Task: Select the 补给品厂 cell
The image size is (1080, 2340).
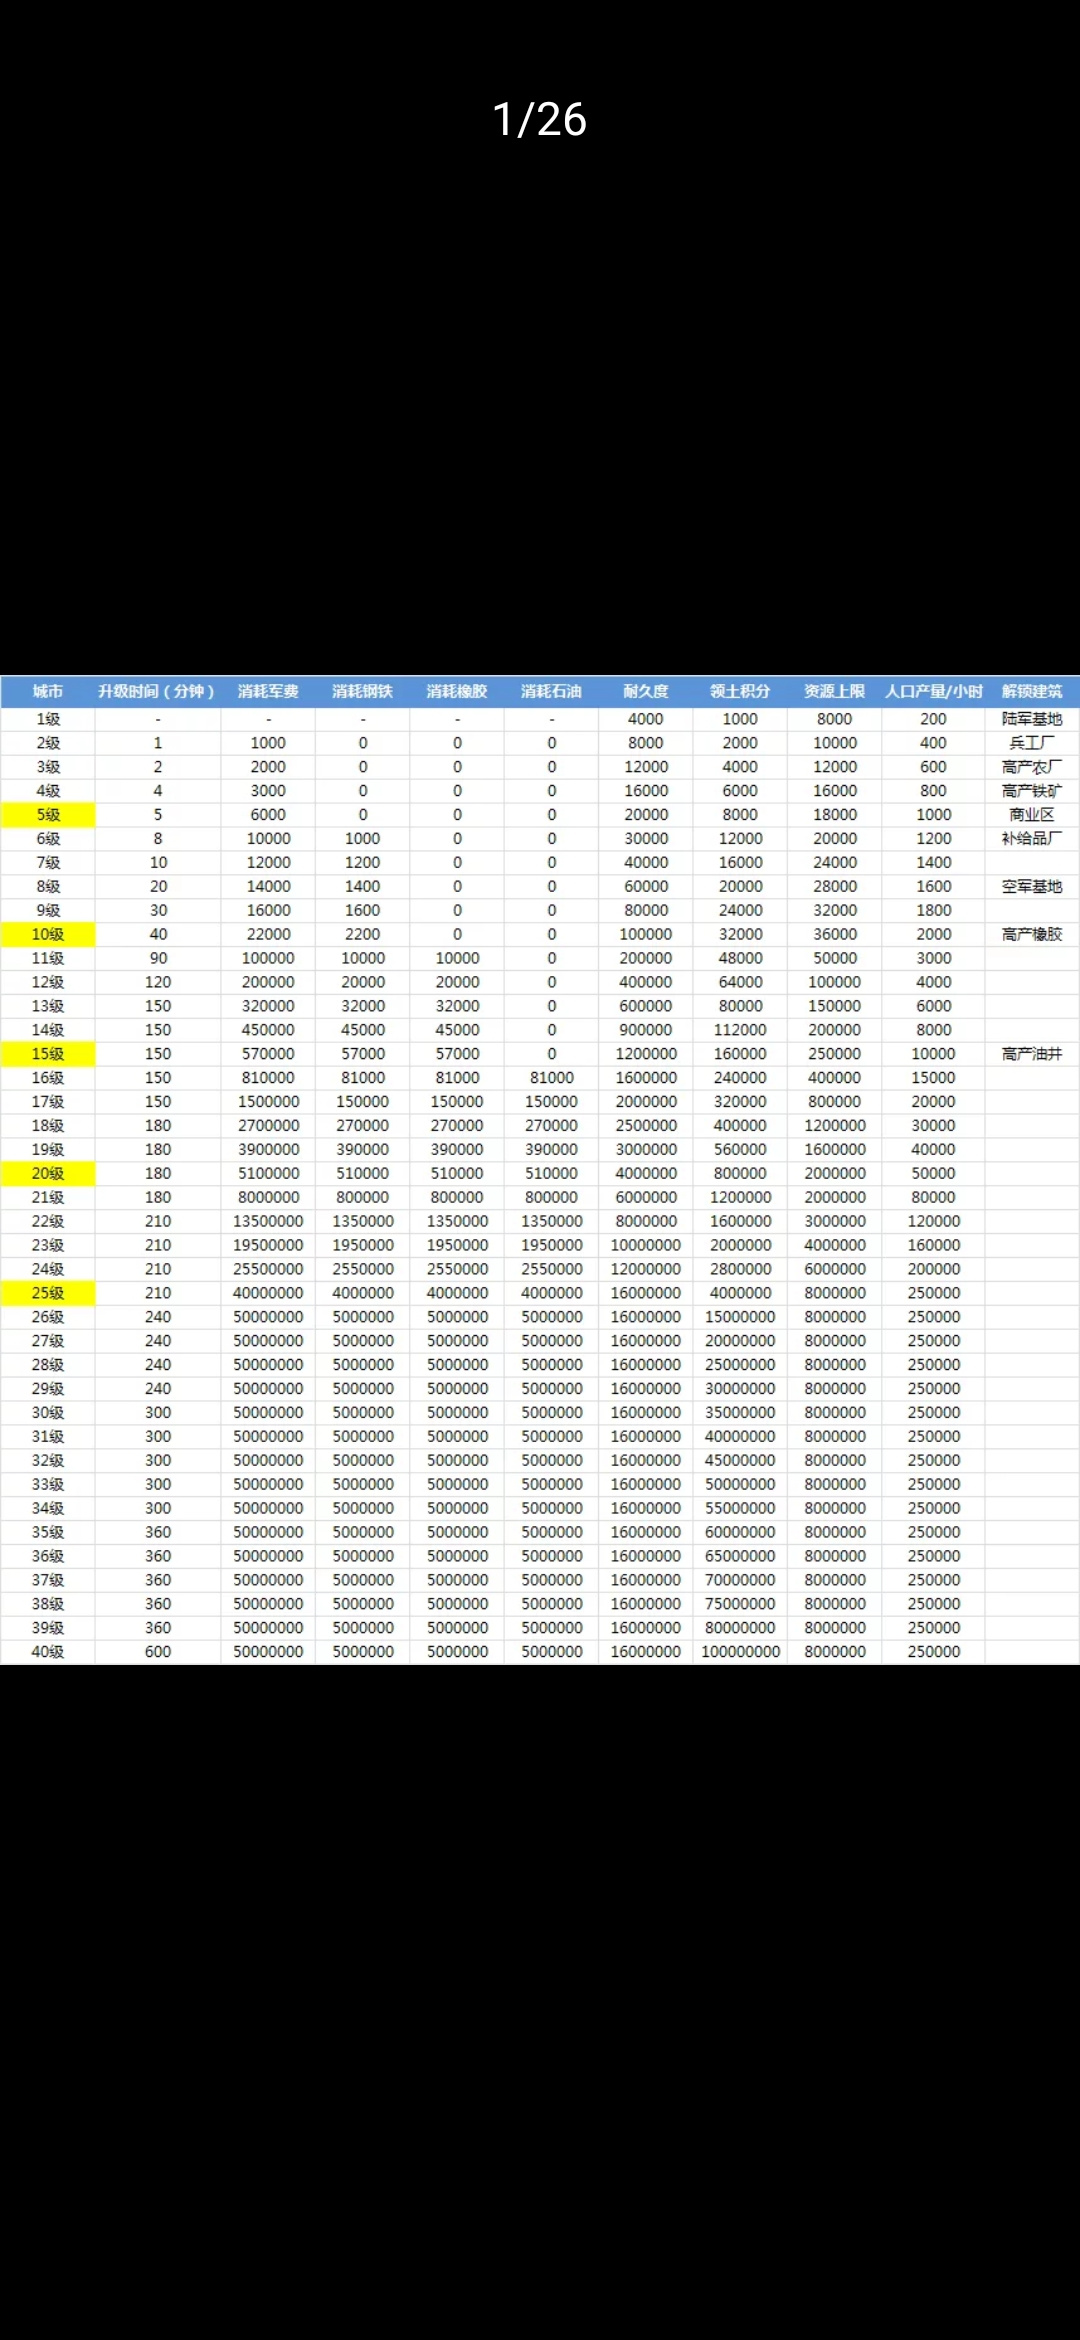Action: coord(1032,839)
